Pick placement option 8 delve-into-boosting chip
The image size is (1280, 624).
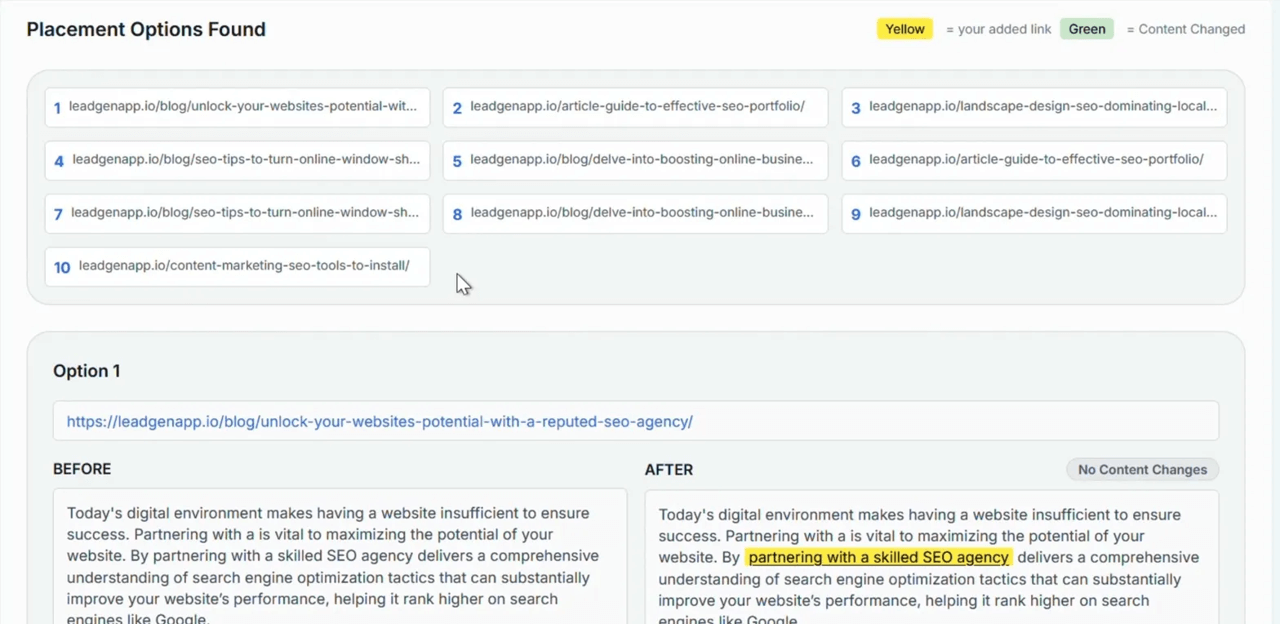click(635, 213)
